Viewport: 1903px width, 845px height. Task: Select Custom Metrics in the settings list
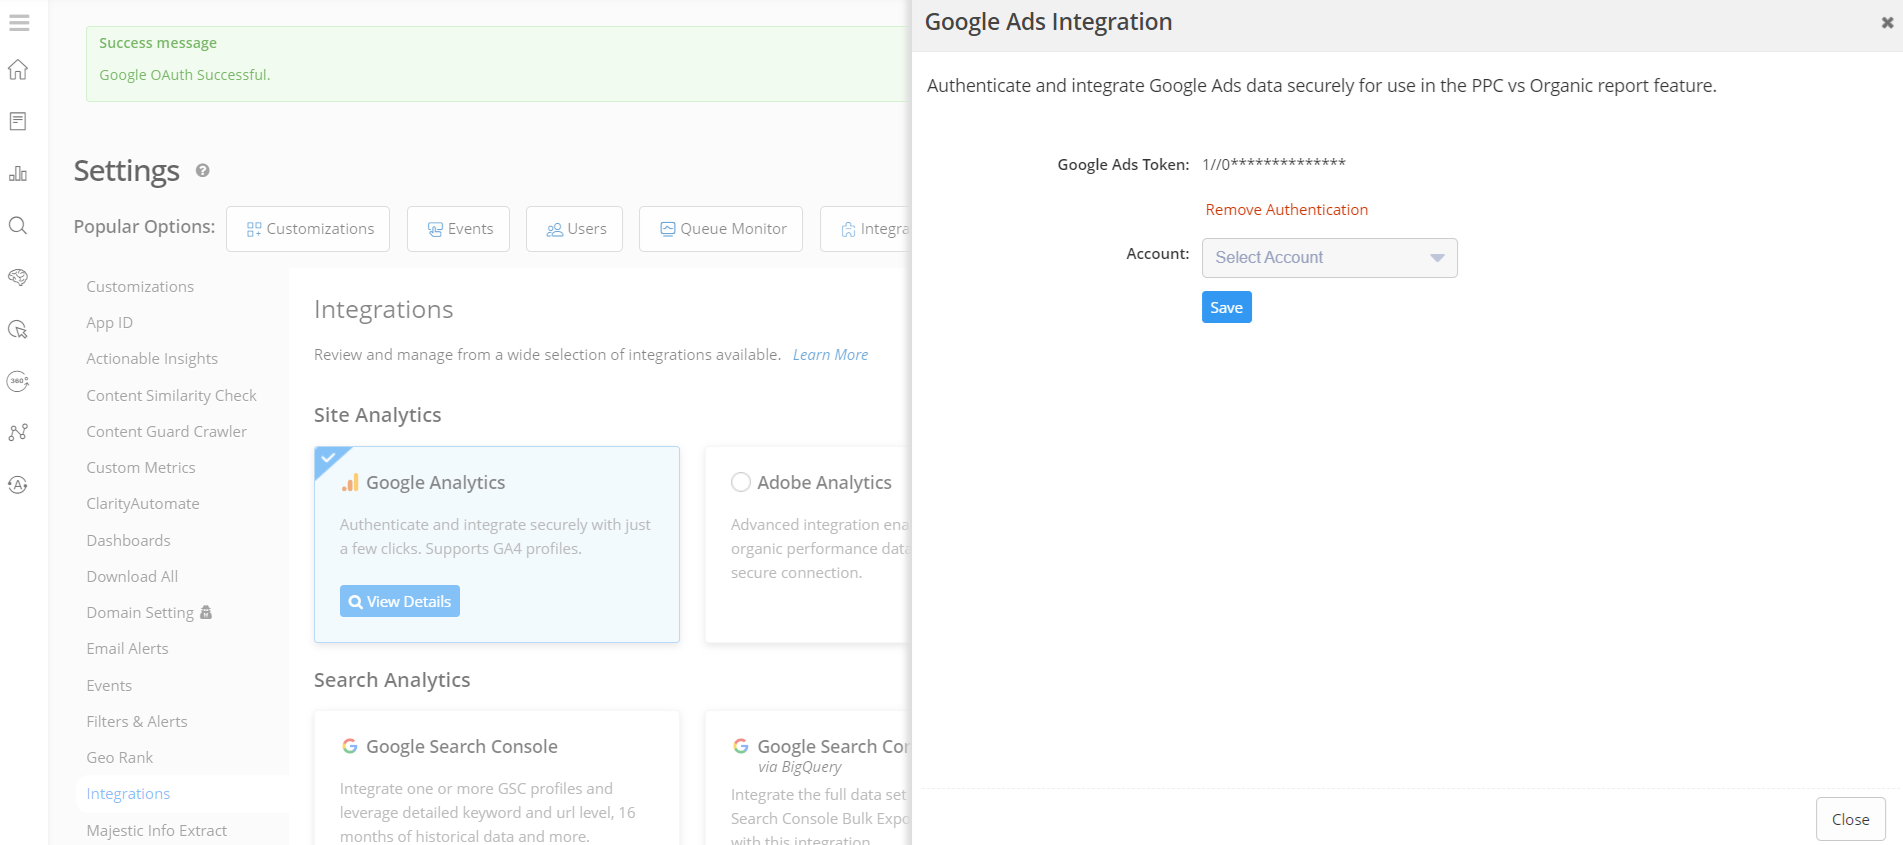click(141, 468)
